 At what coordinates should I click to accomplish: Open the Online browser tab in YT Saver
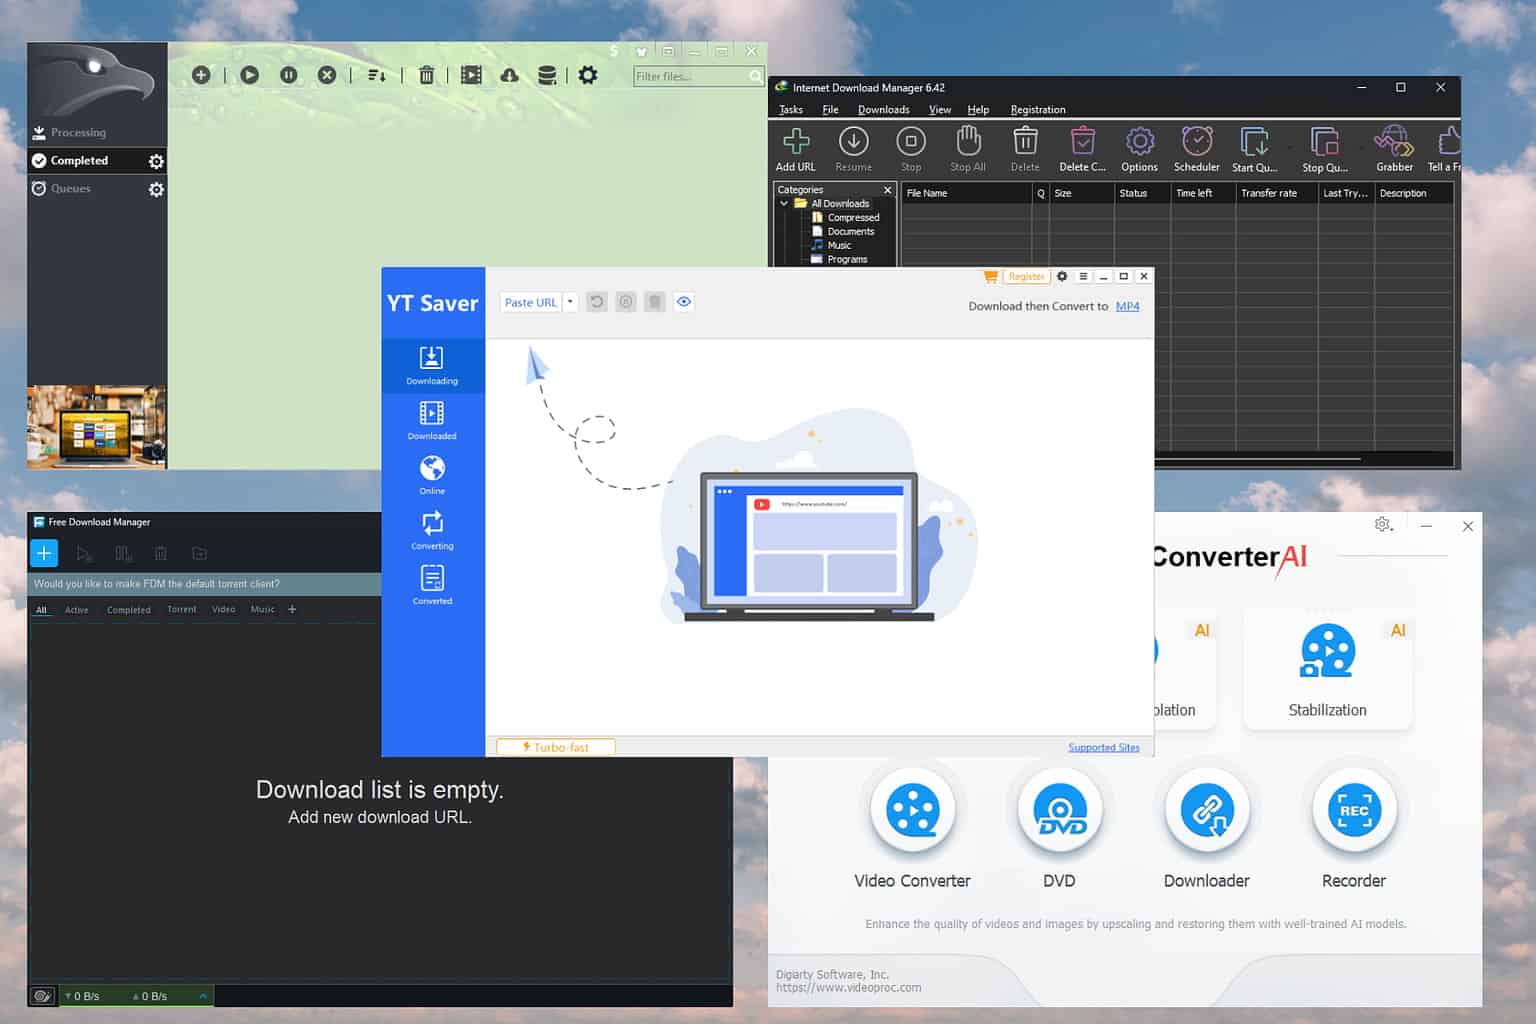pyautogui.click(x=431, y=474)
